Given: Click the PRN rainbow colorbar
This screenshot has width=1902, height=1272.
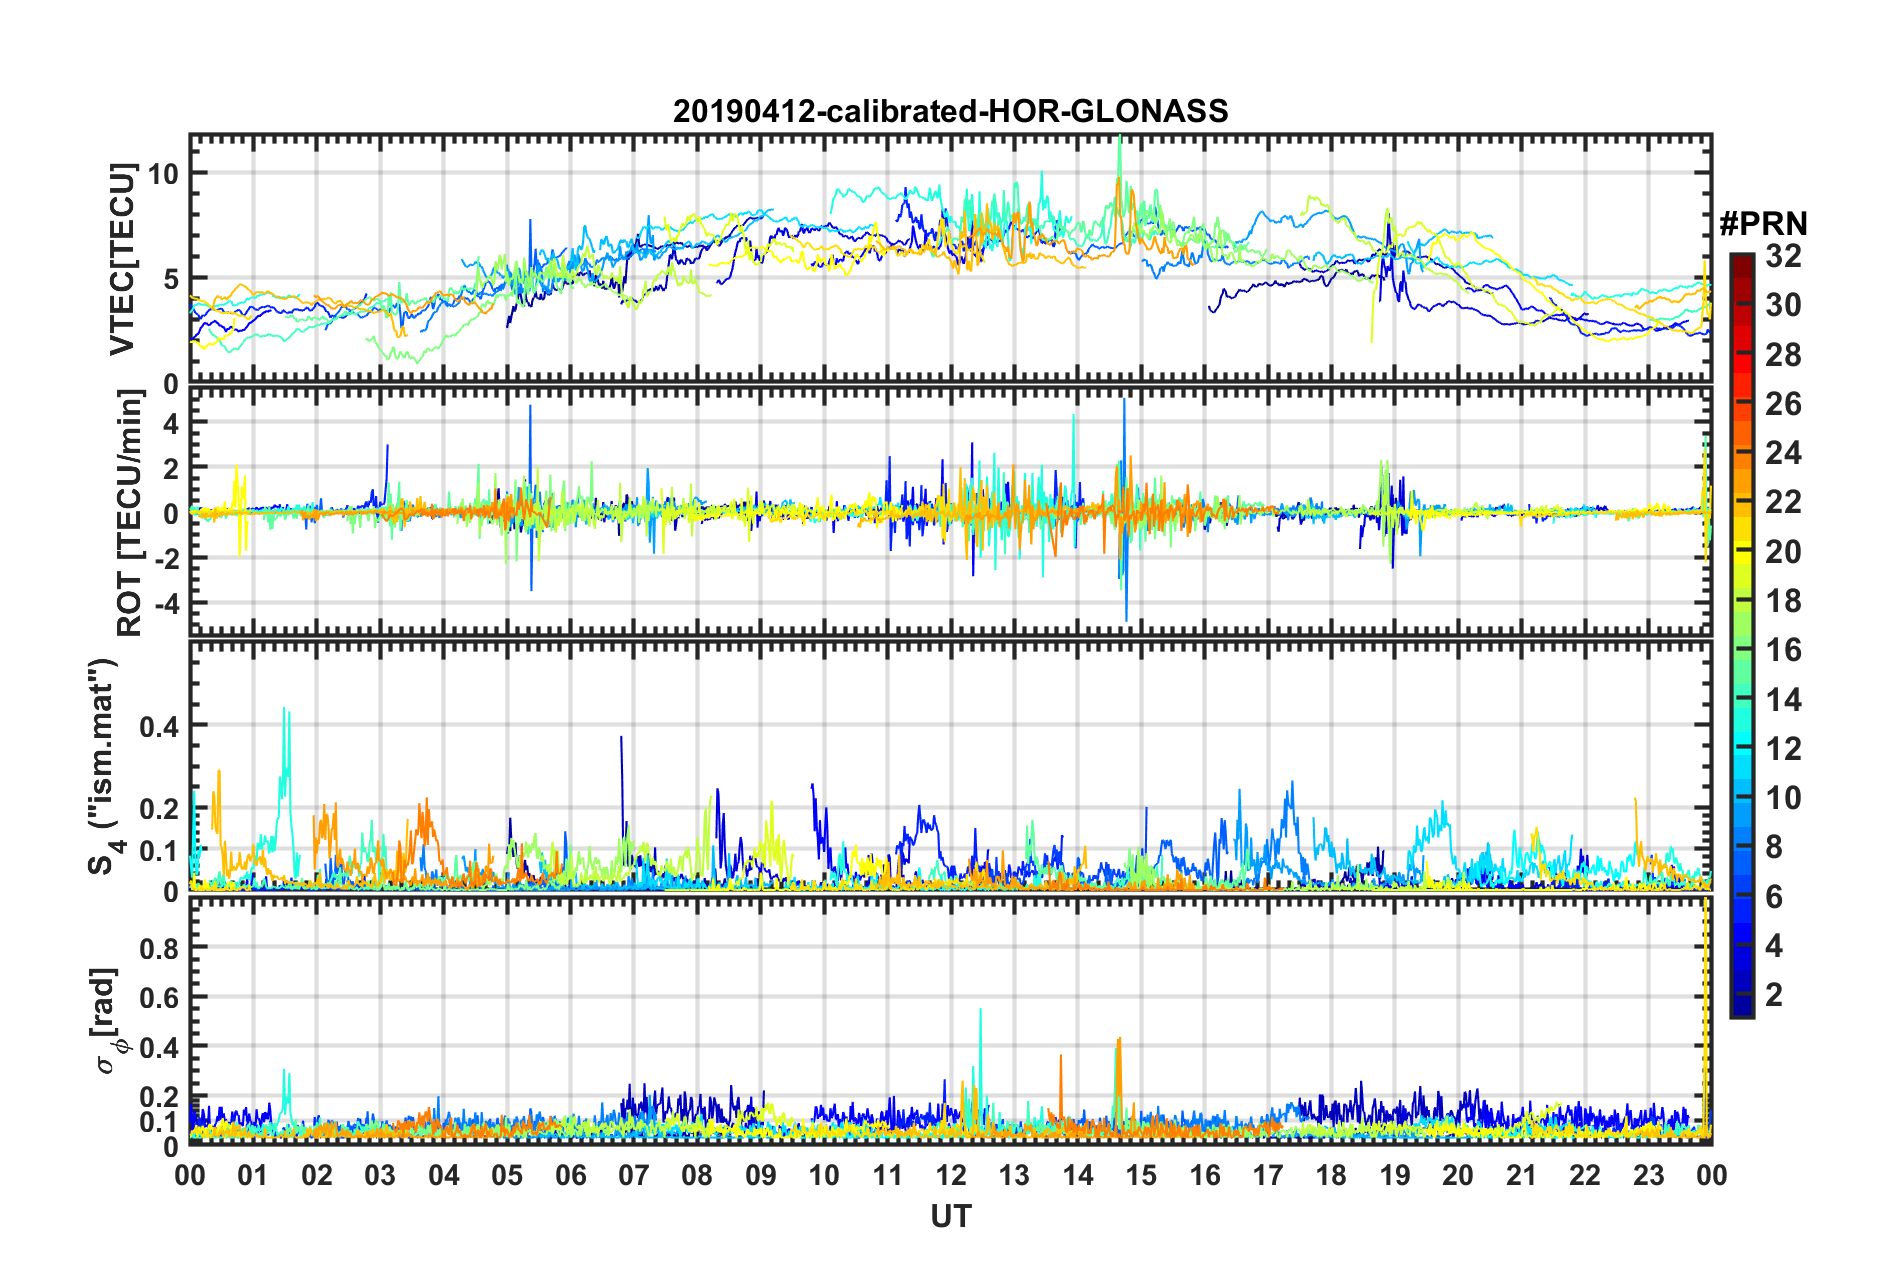Looking at the screenshot, I should coord(1741,635).
